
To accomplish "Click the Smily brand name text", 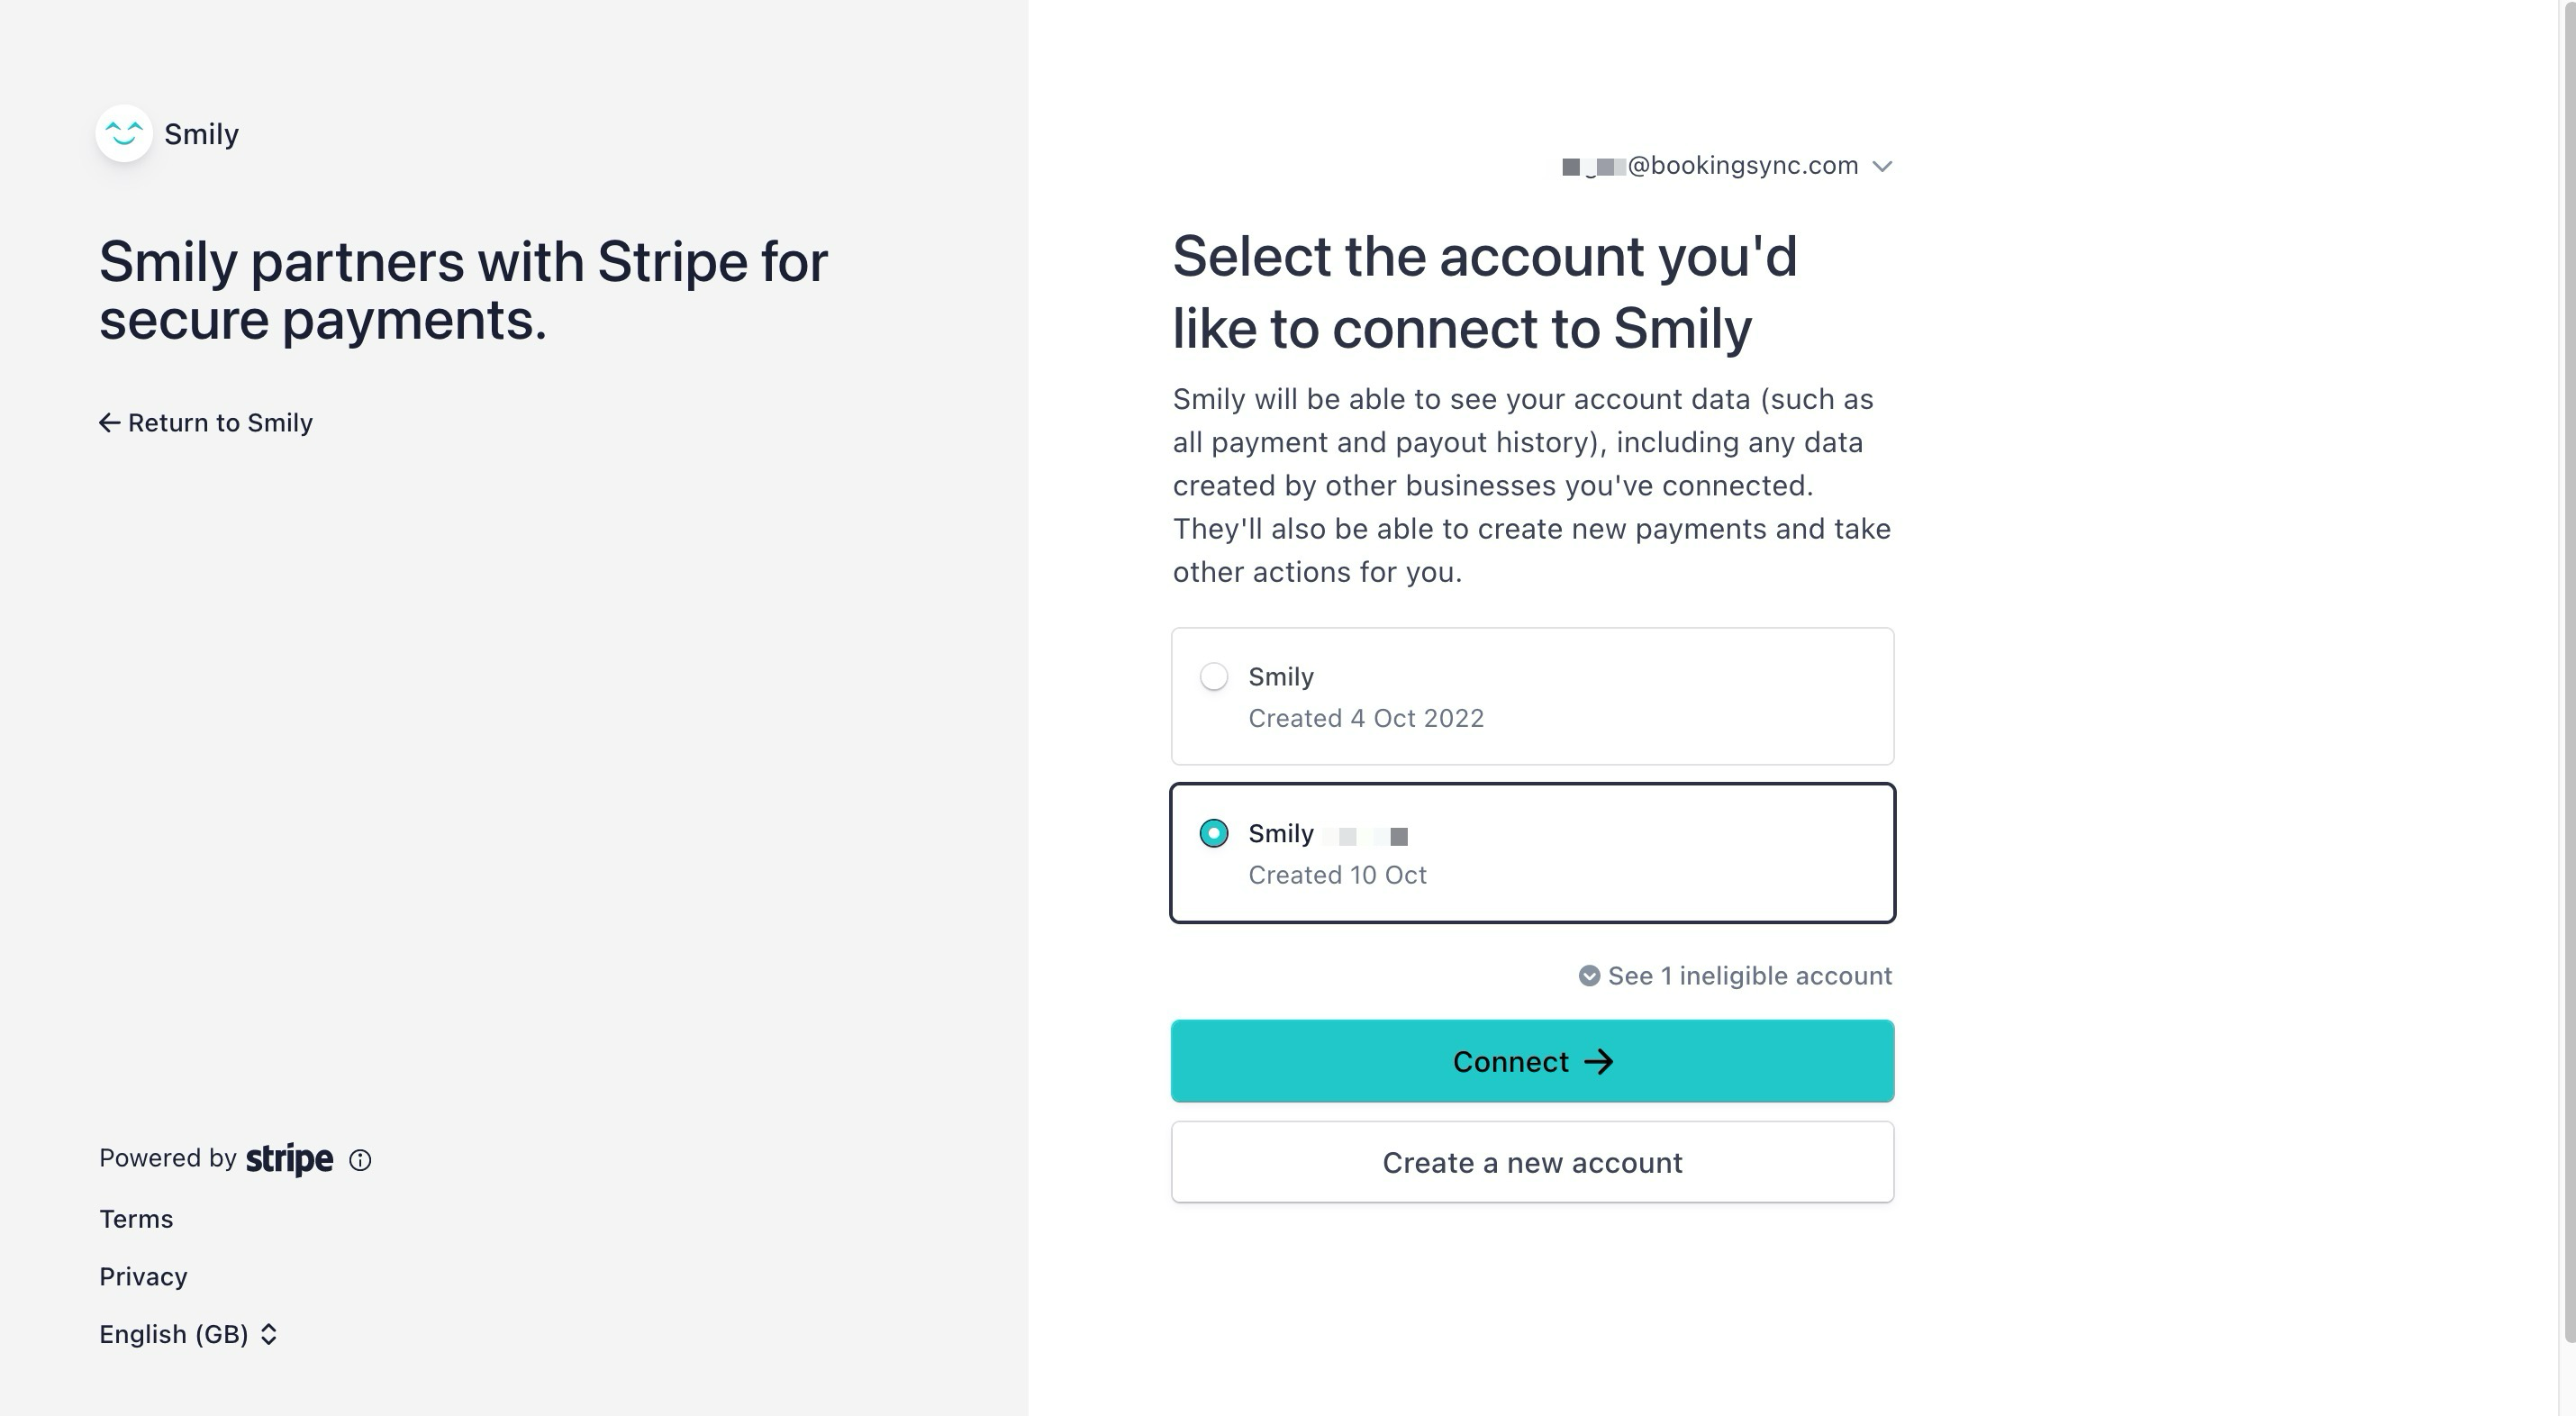I will click(x=201, y=134).
